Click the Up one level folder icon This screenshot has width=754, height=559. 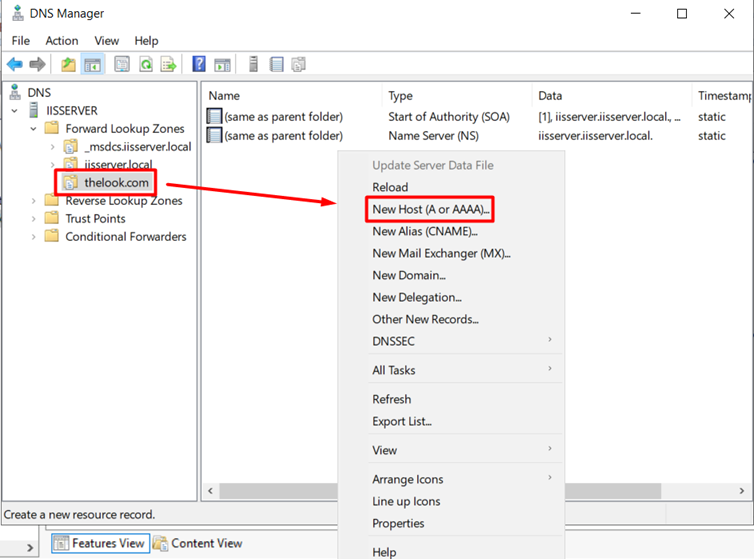(x=68, y=64)
